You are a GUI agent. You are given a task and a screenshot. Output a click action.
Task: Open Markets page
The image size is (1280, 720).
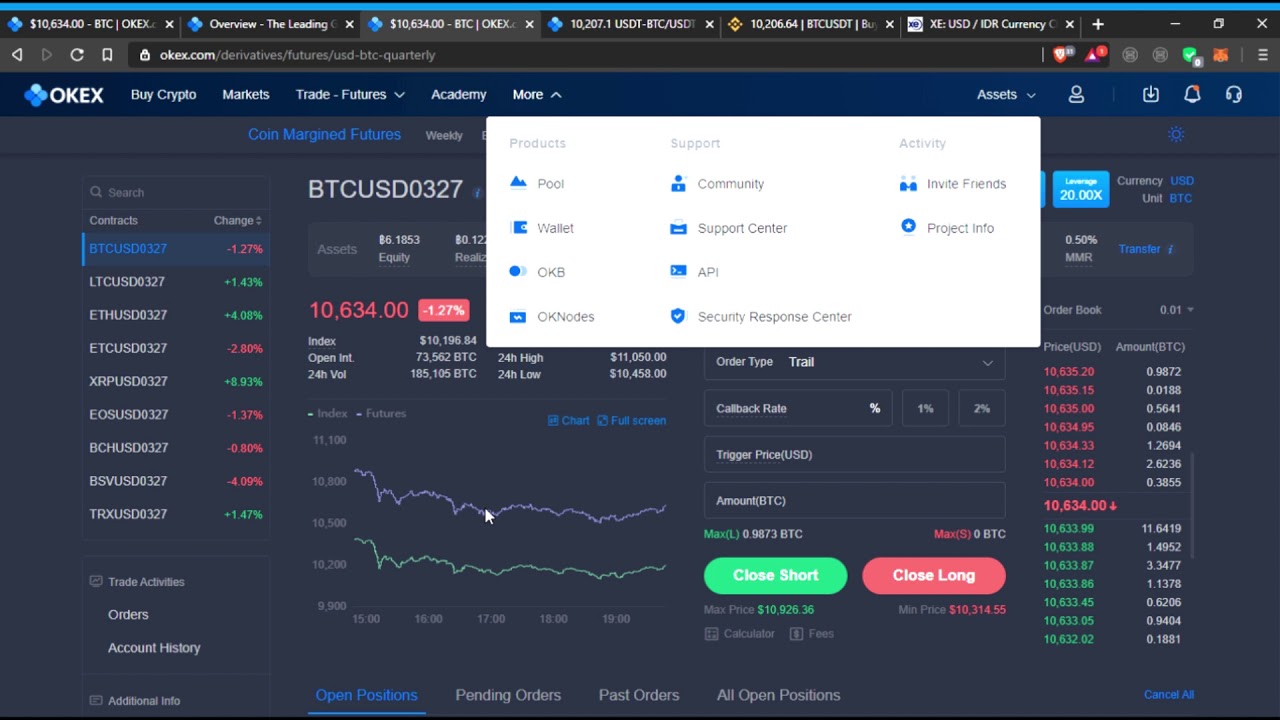point(246,94)
